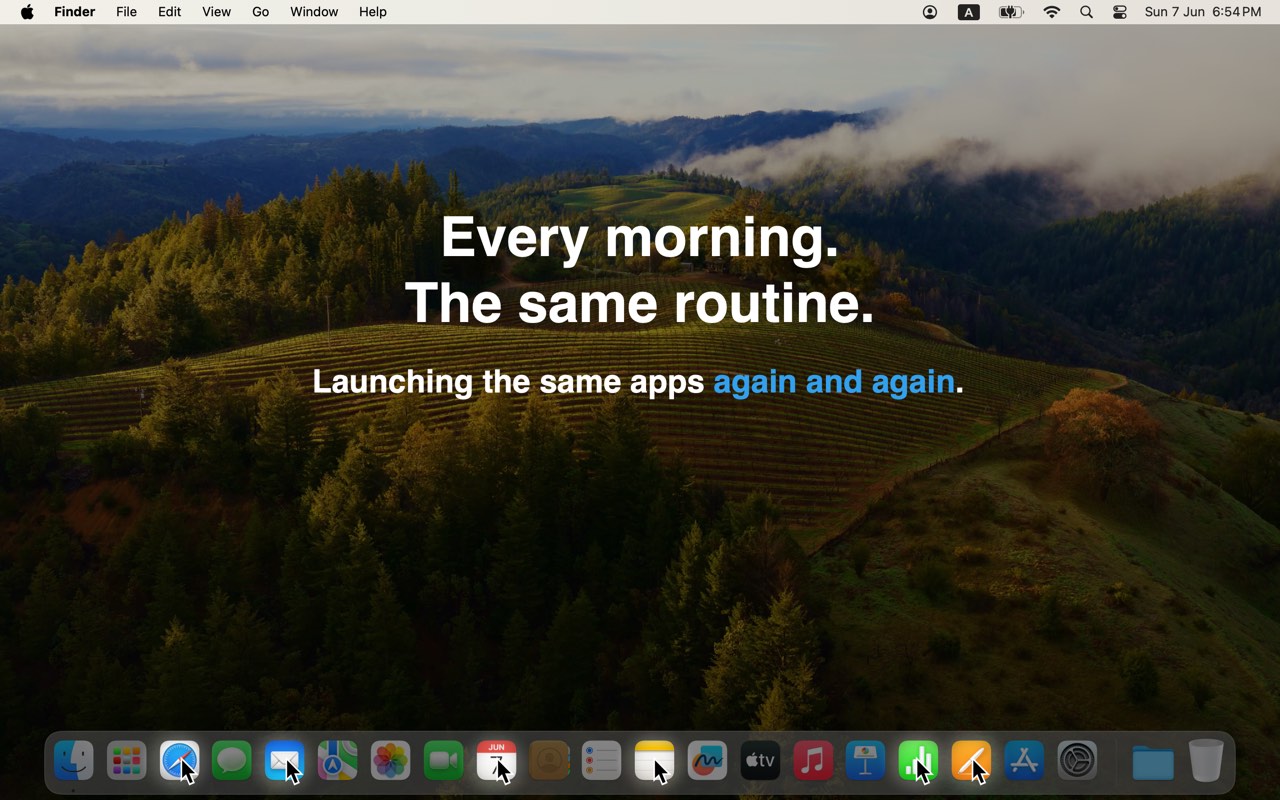The height and width of the screenshot is (800, 1280).
Task: Open the Downloads folder in Dock
Action: (x=1153, y=762)
